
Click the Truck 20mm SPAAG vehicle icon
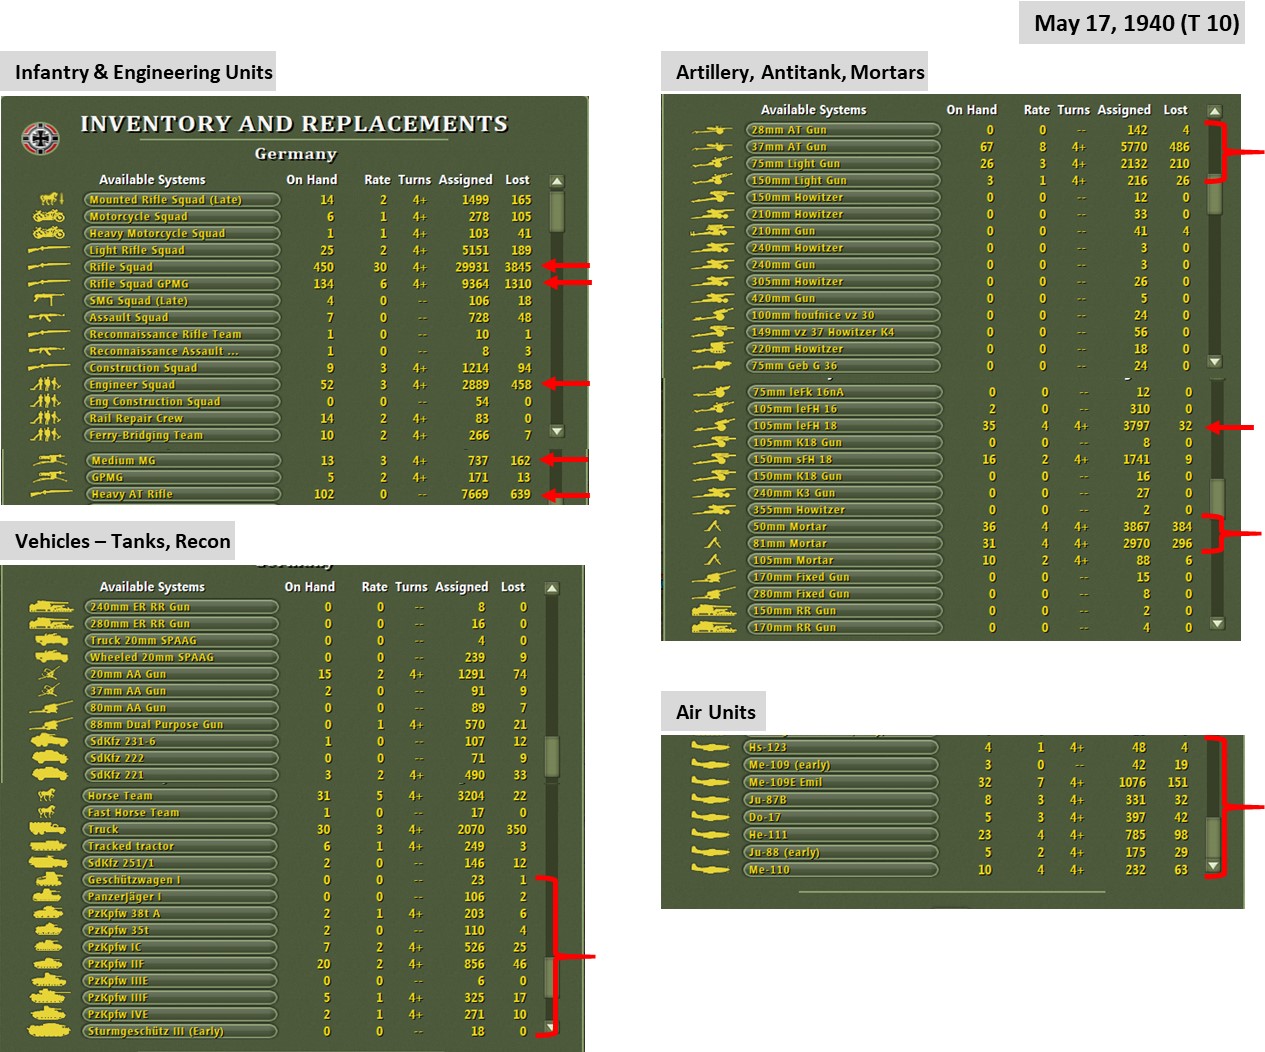coord(51,640)
